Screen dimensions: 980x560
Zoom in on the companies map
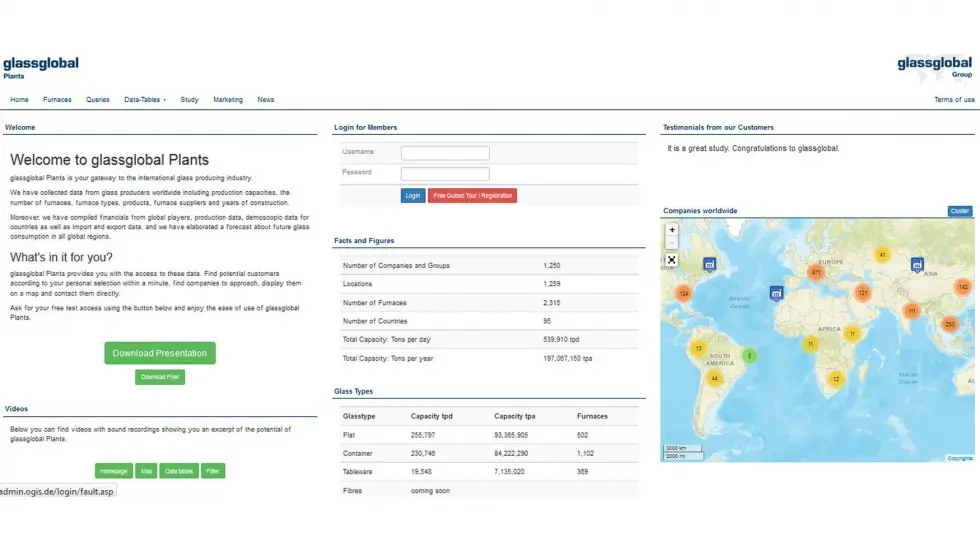click(672, 230)
